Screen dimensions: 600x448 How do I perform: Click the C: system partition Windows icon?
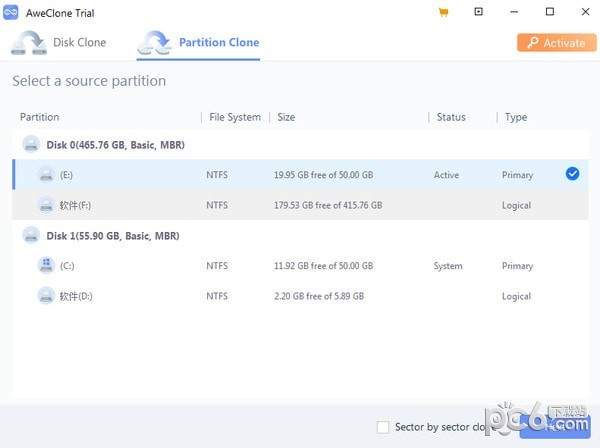click(x=46, y=266)
